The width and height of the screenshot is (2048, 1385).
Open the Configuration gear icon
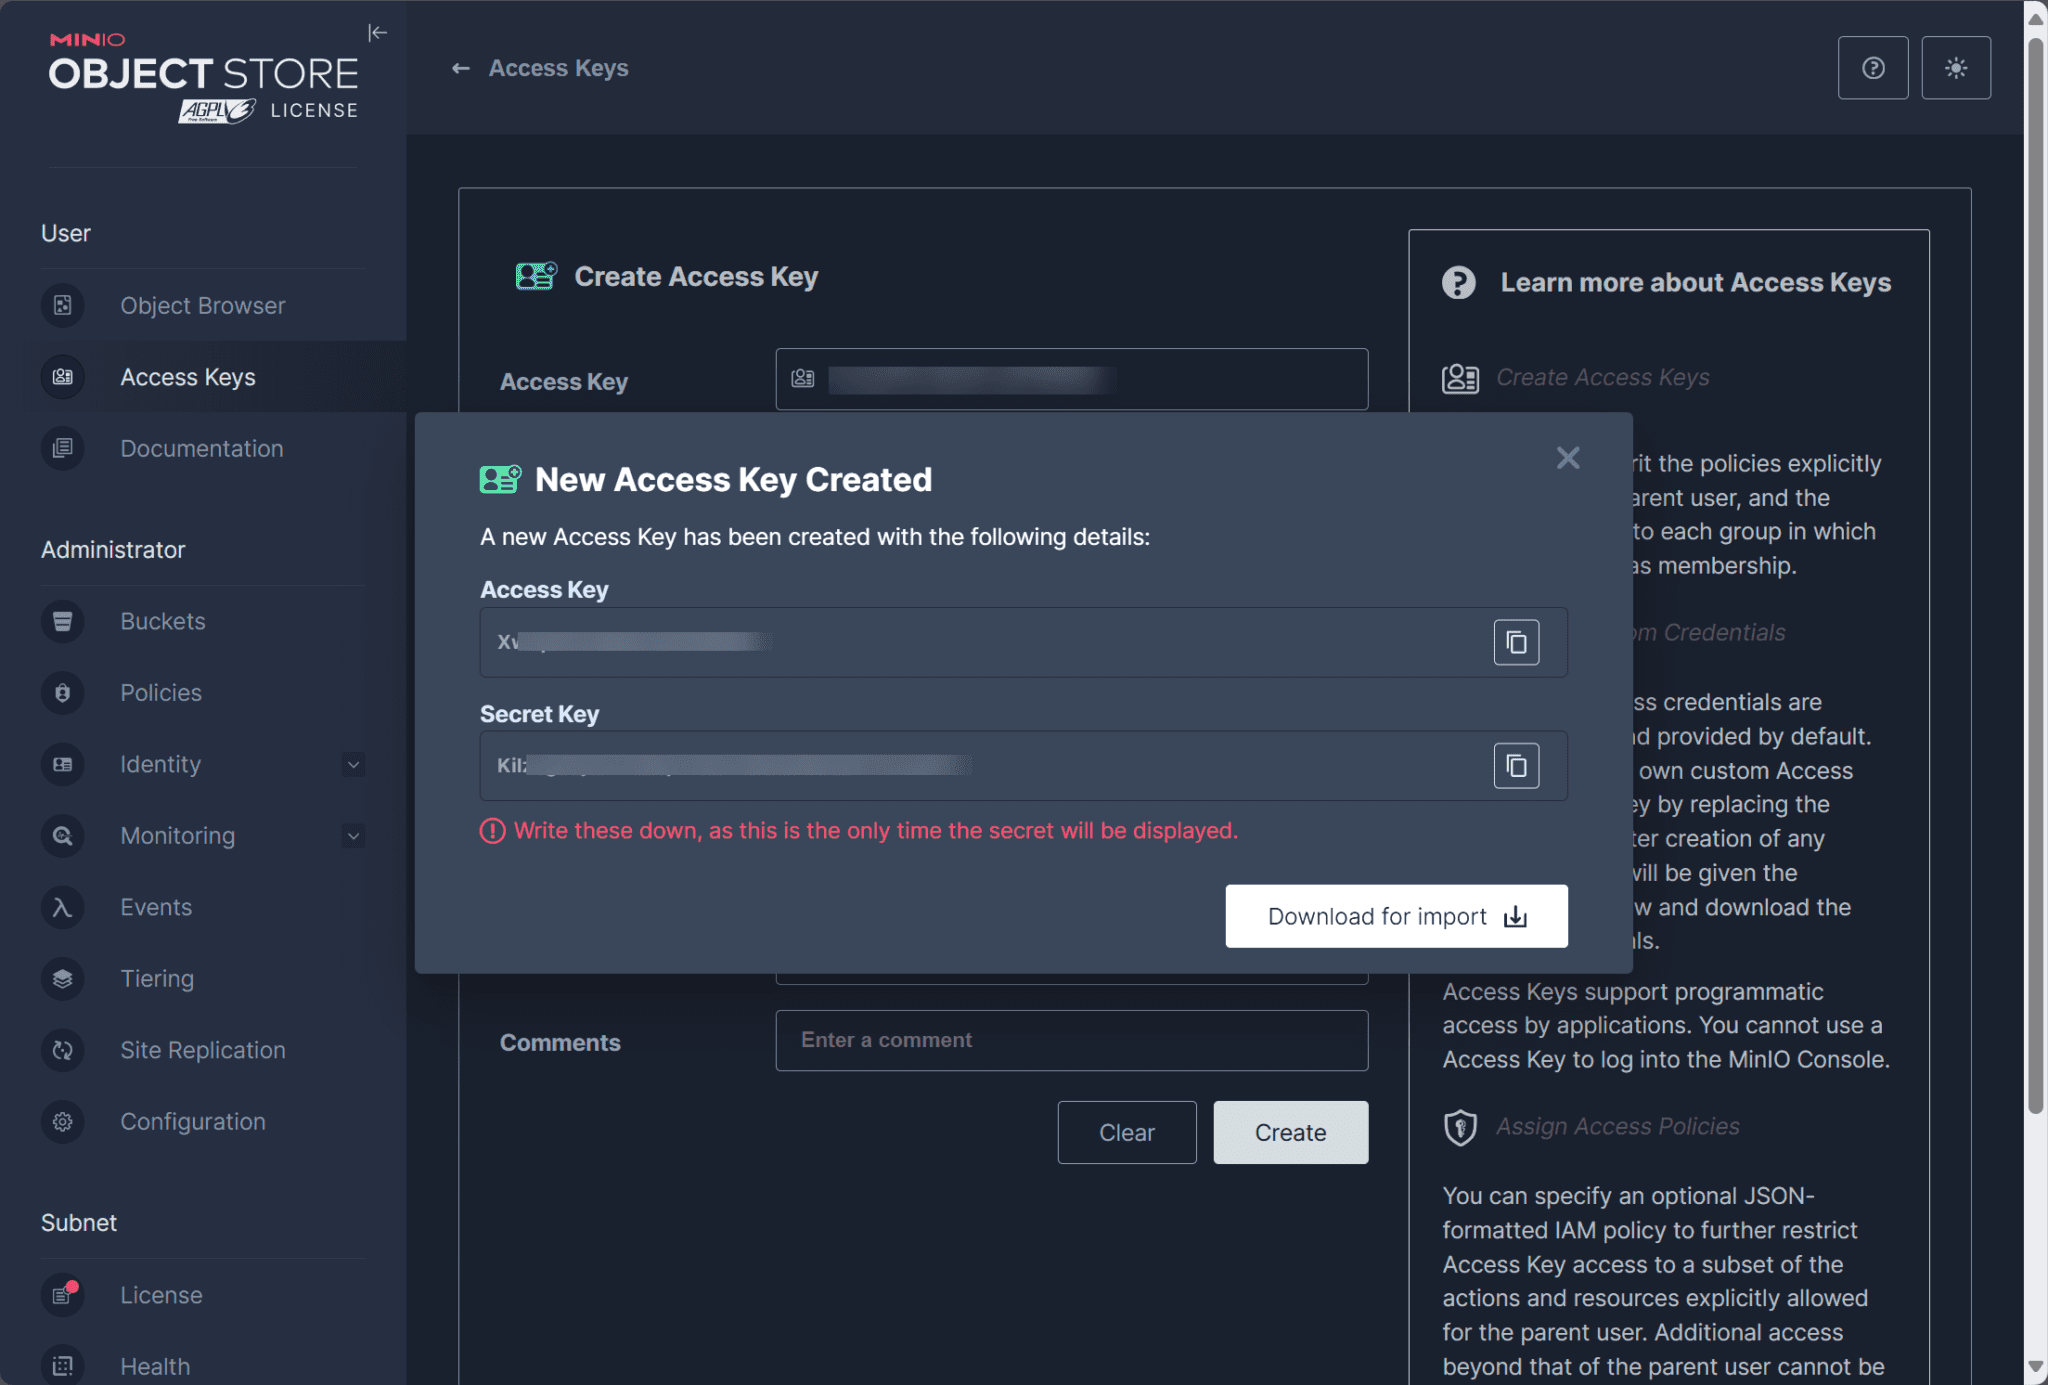[62, 1121]
